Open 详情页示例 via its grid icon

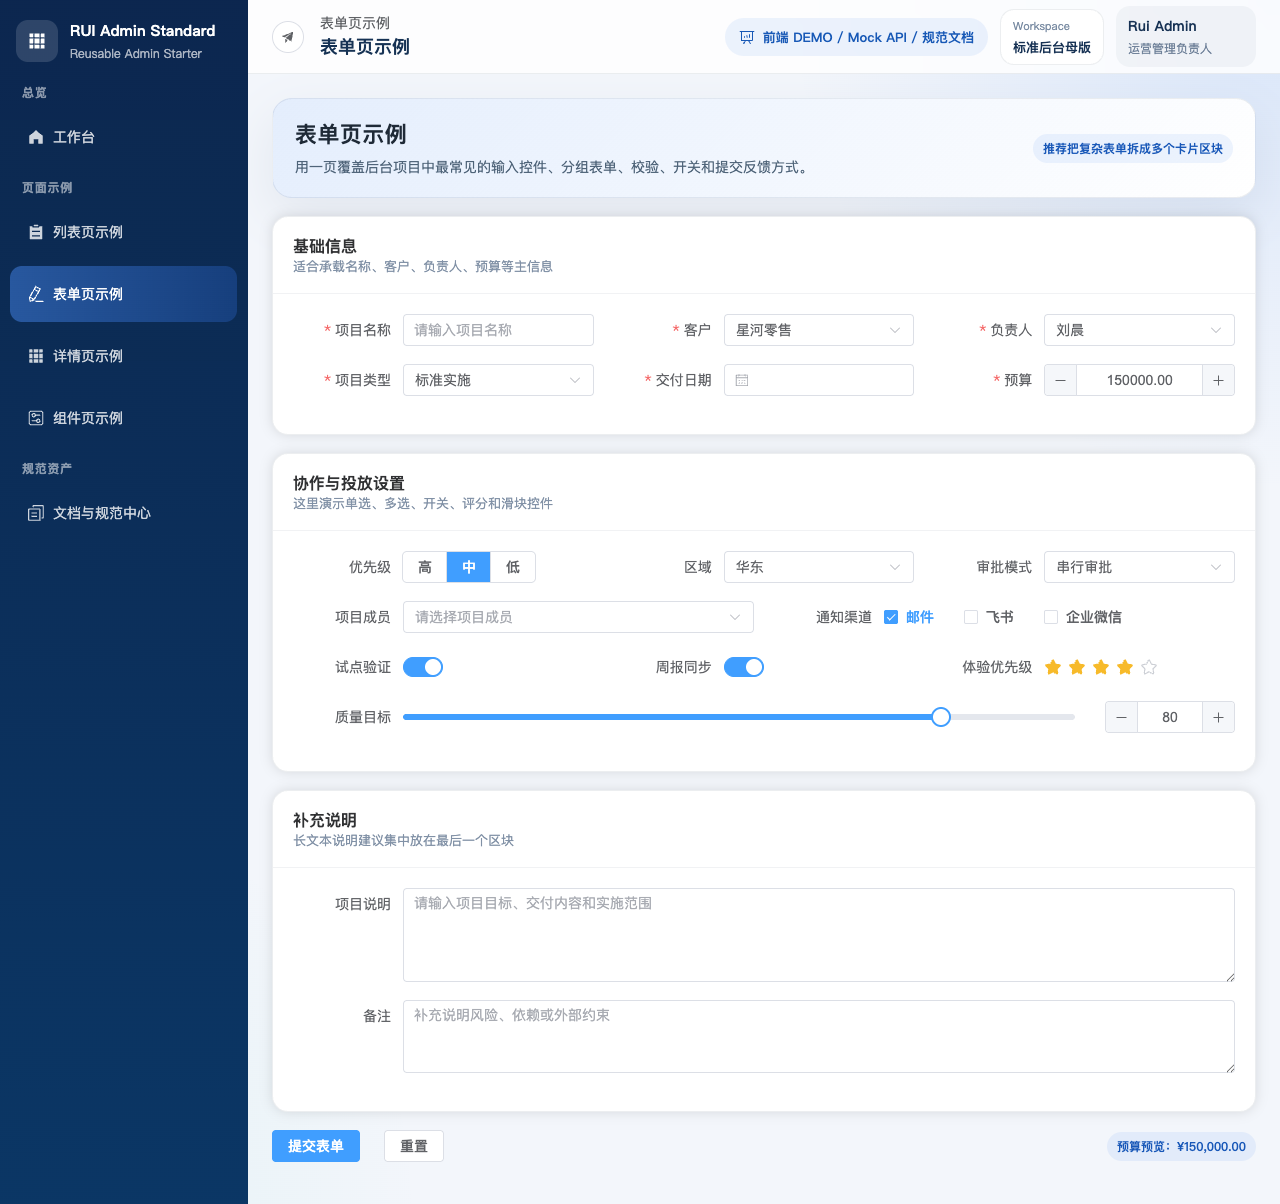(x=35, y=356)
